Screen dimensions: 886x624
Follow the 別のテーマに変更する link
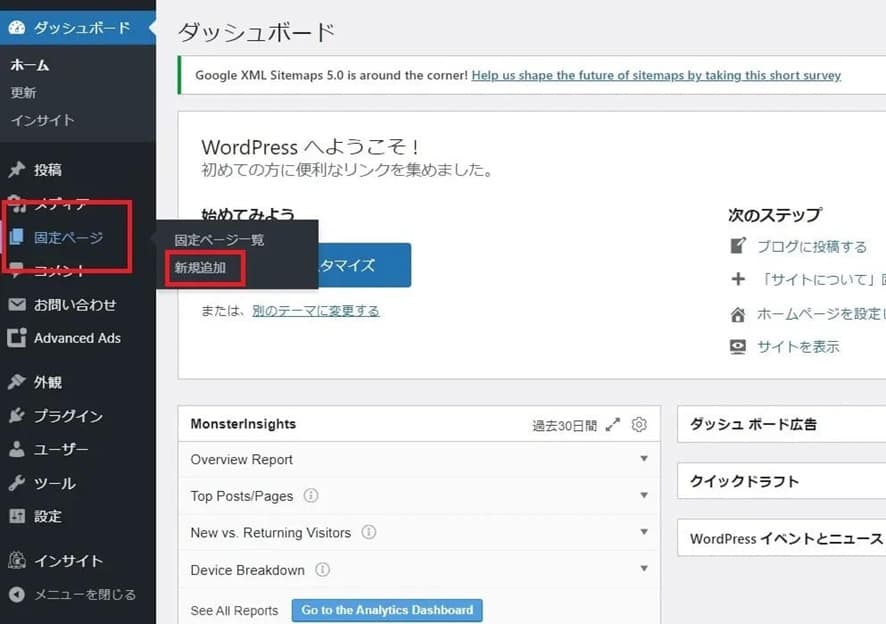click(x=315, y=311)
